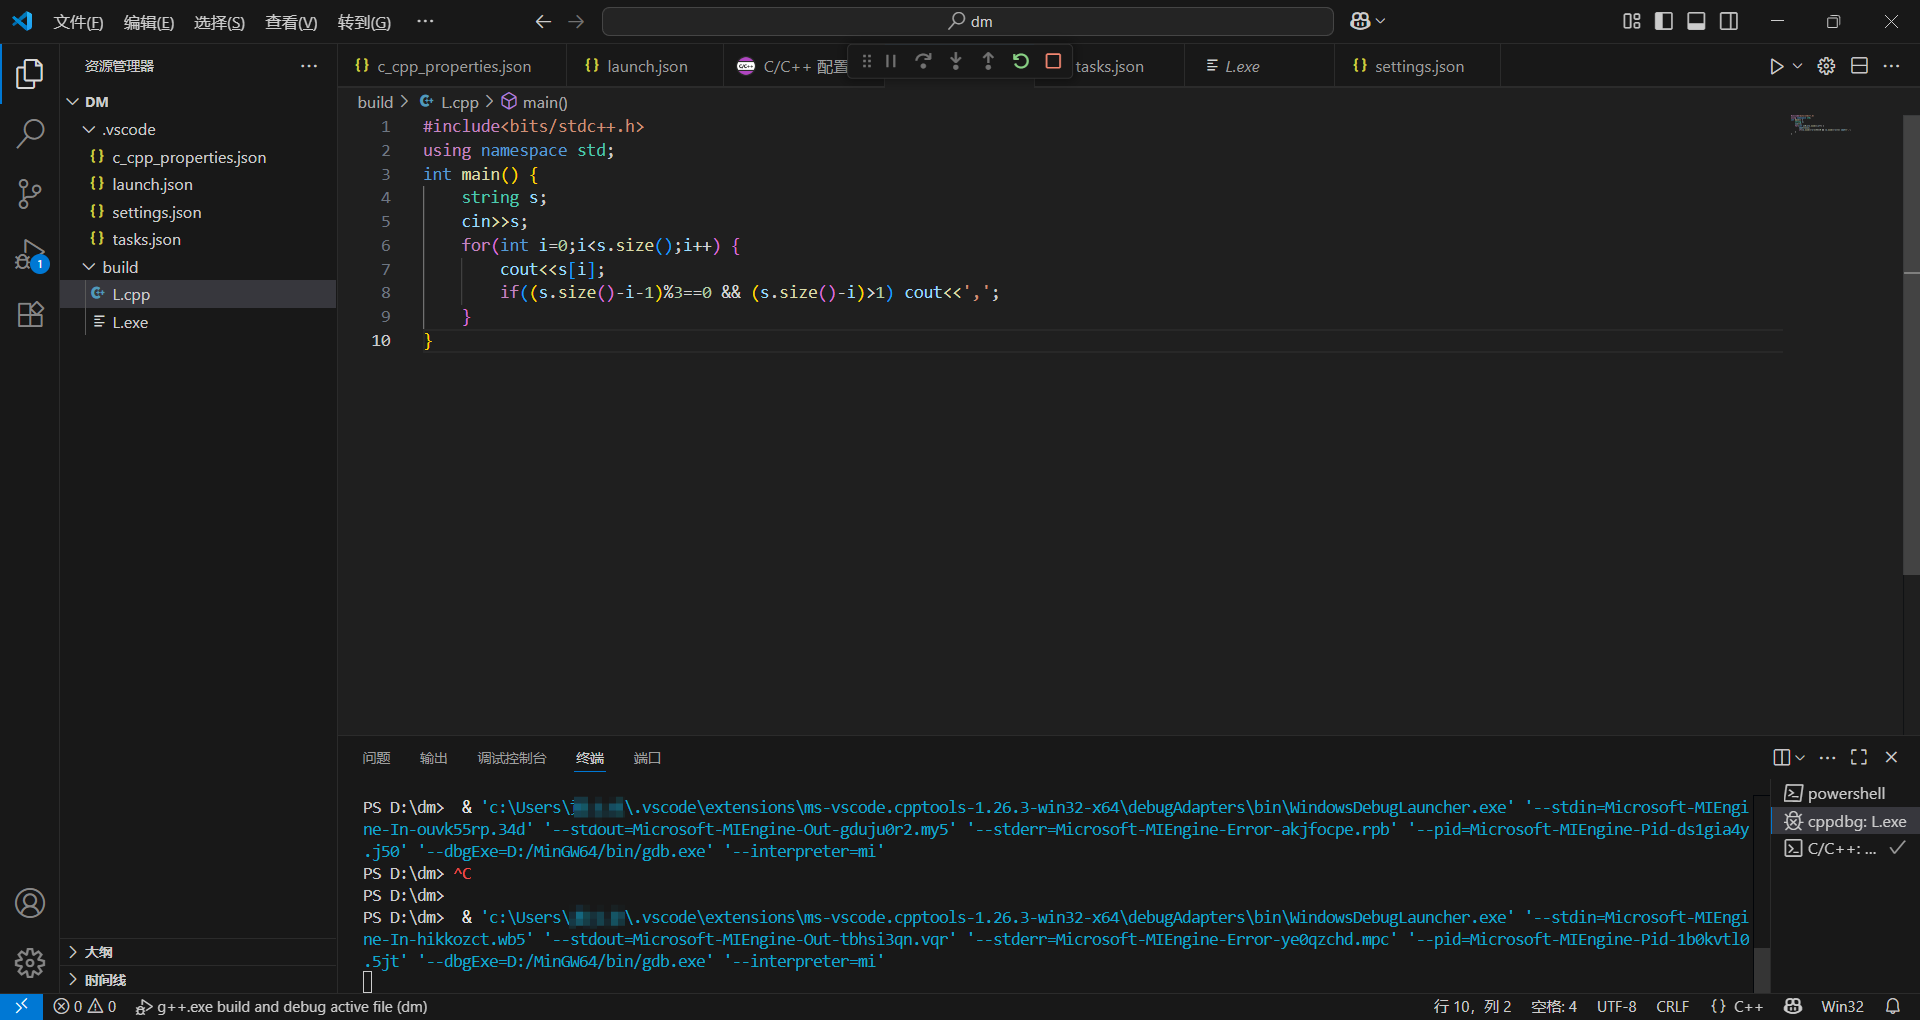Switch to 问题 problems panel tab
The width and height of the screenshot is (1920, 1020).
pyautogui.click(x=376, y=758)
